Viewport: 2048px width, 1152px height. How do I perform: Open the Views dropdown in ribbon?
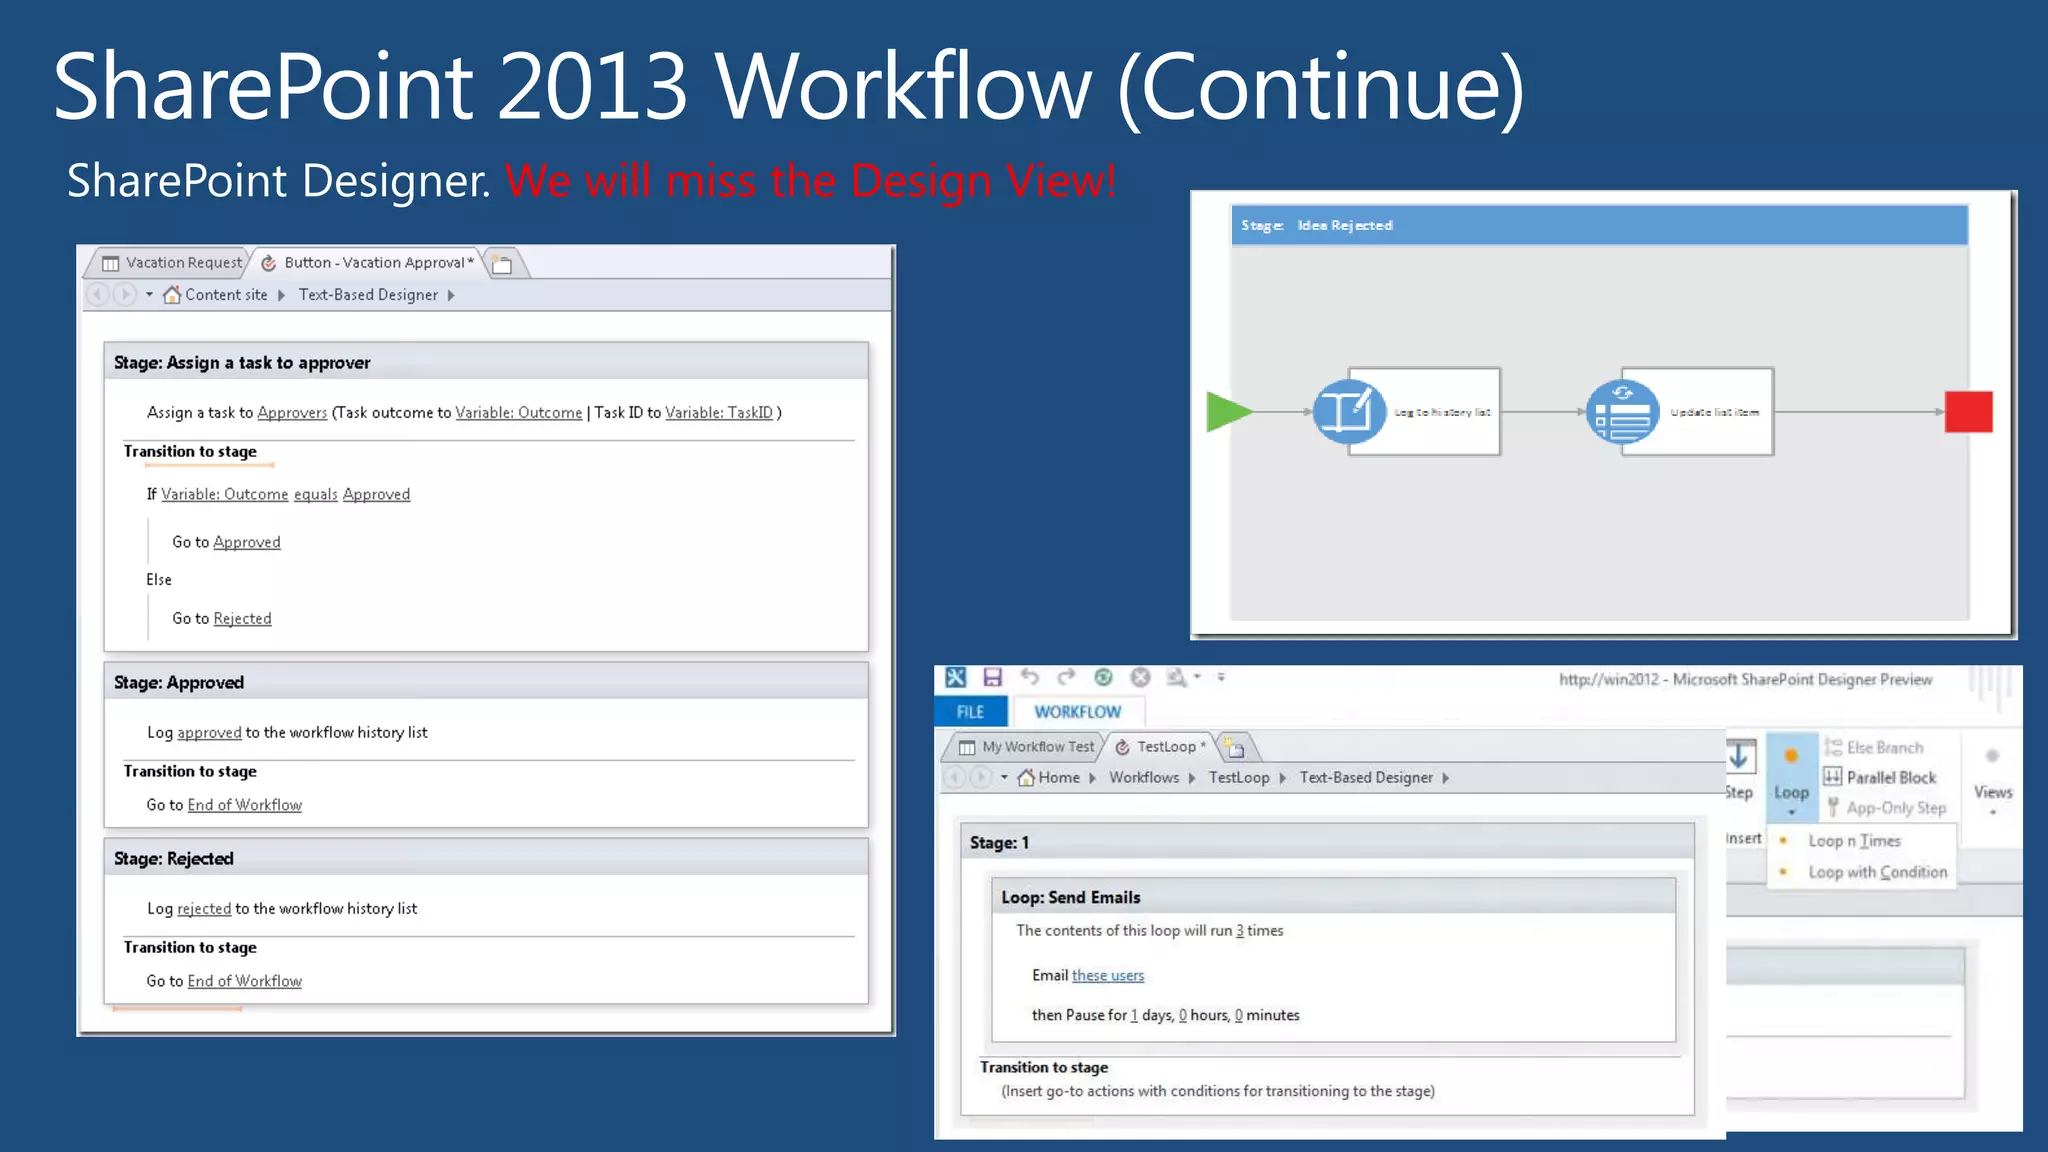click(x=1992, y=797)
